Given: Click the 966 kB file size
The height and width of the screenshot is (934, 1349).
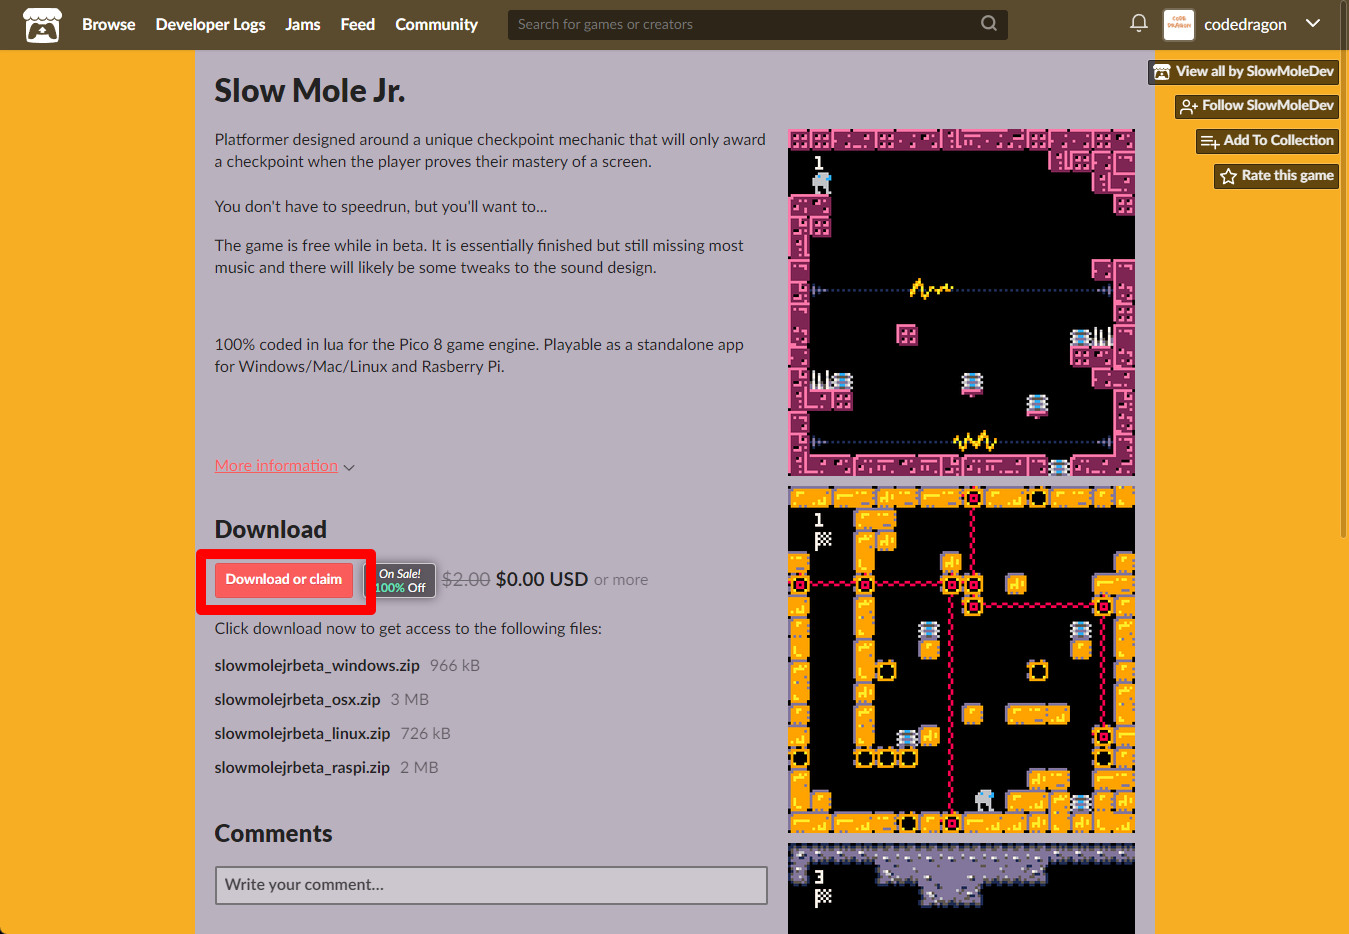Looking at the screenshot, I should pyautogui.click(x=455, y=666).
